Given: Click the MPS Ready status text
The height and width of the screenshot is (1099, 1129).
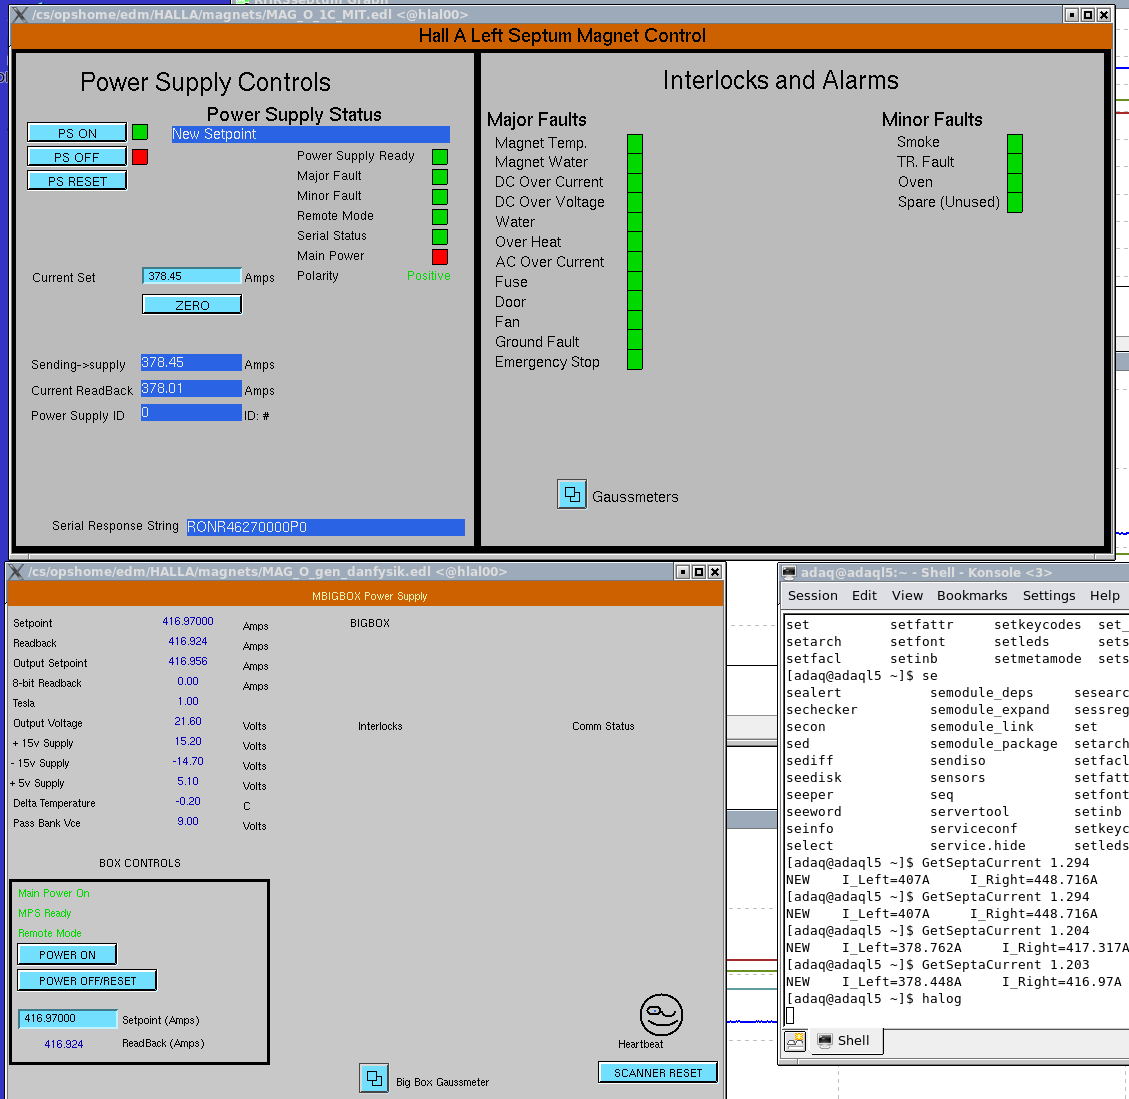Looking at the screenshot, I should pos(45,913).
